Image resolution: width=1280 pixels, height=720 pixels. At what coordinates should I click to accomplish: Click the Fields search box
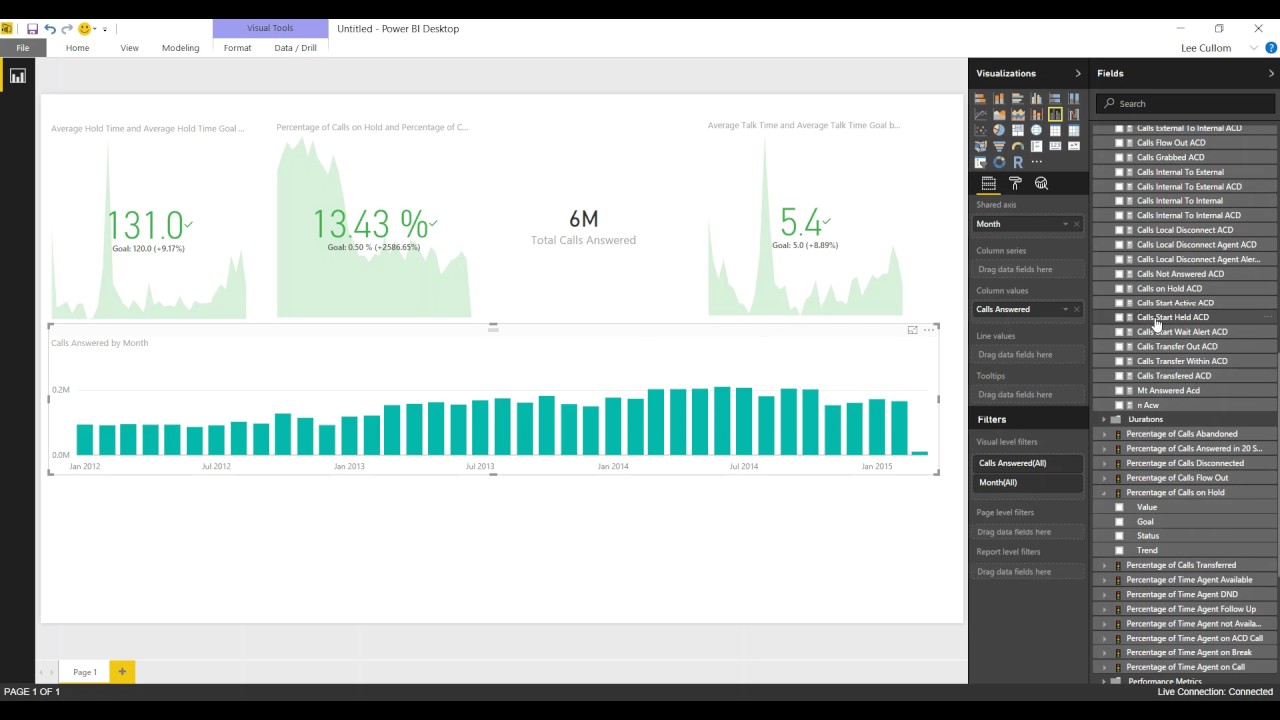tap(1186, 103)
